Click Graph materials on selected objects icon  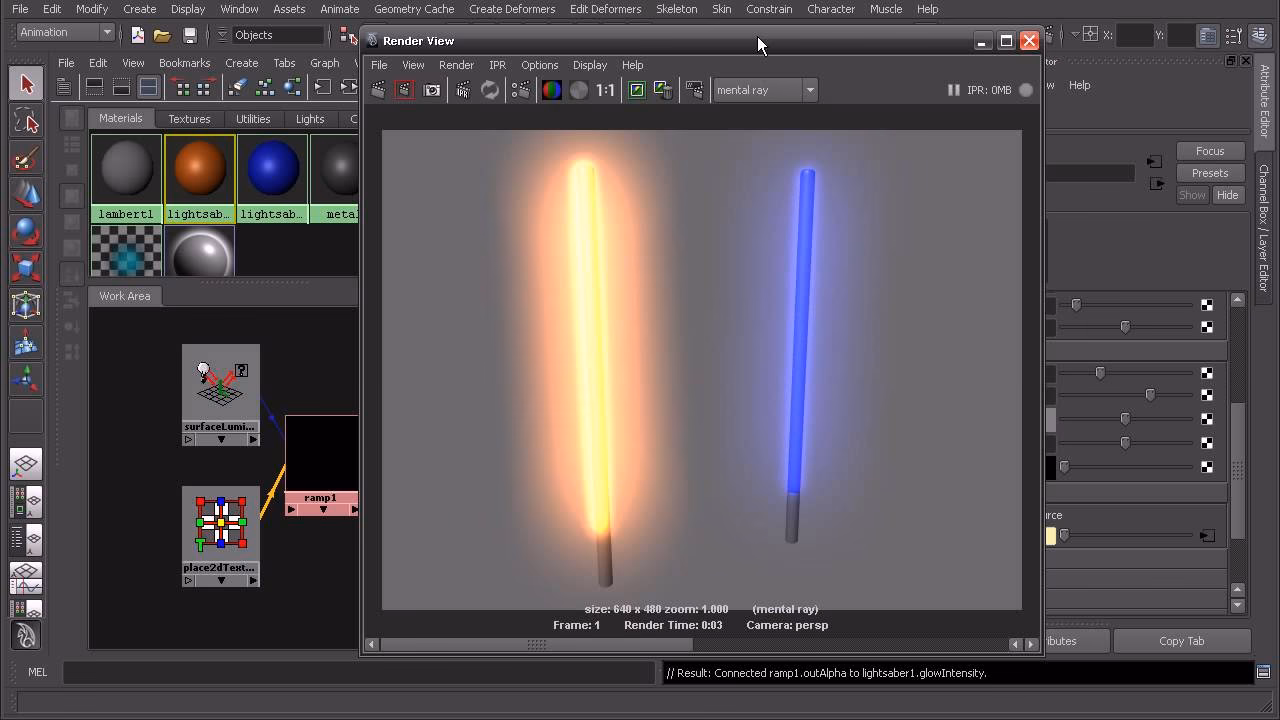click(292, 87)
